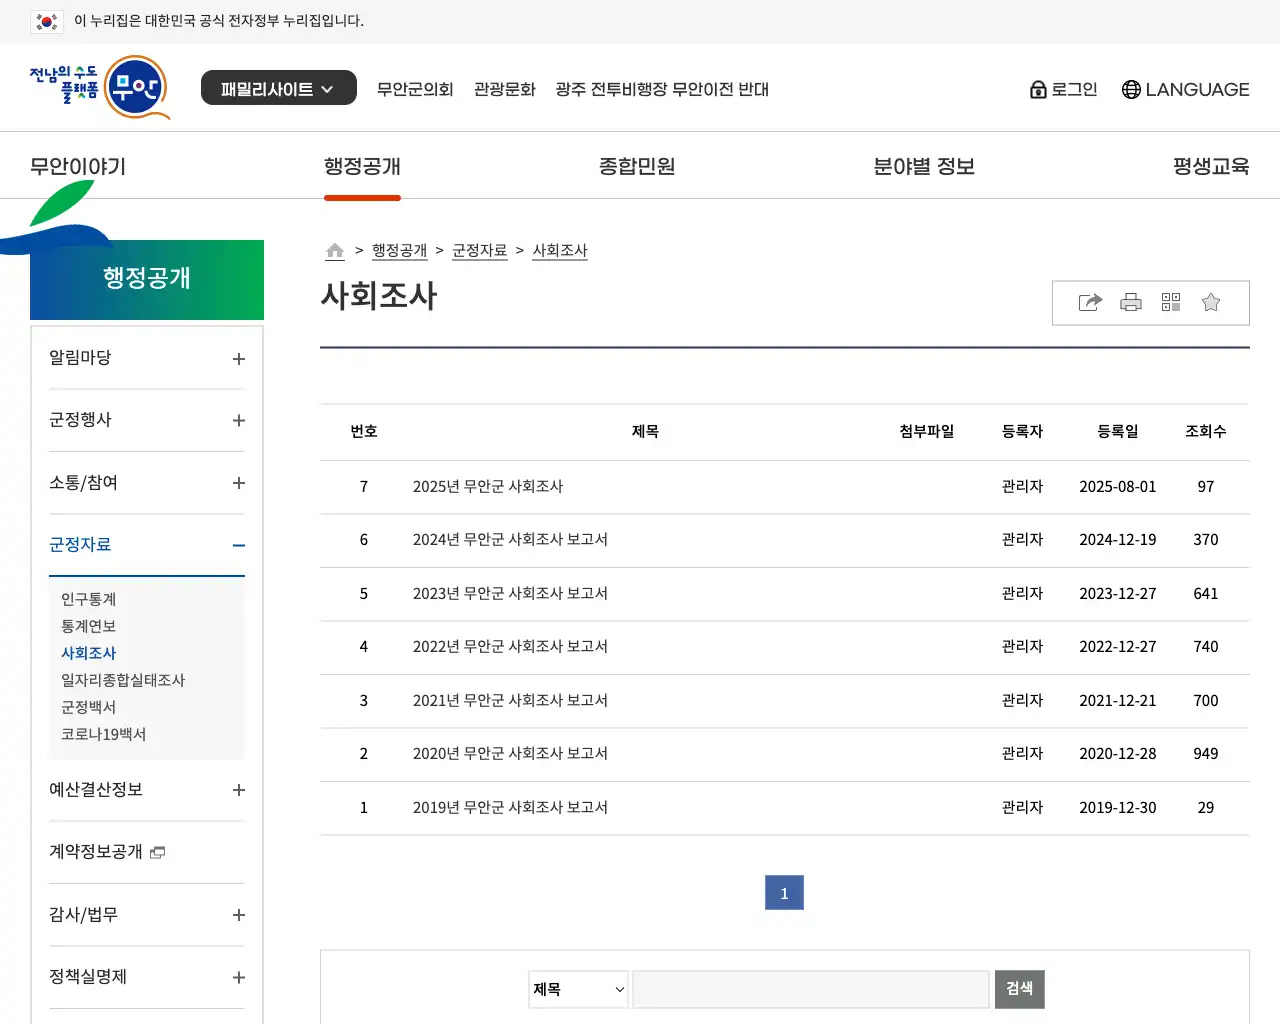Click the search keyword input field
Viewport: 1280px width, 1024px height.
(811, 989)
